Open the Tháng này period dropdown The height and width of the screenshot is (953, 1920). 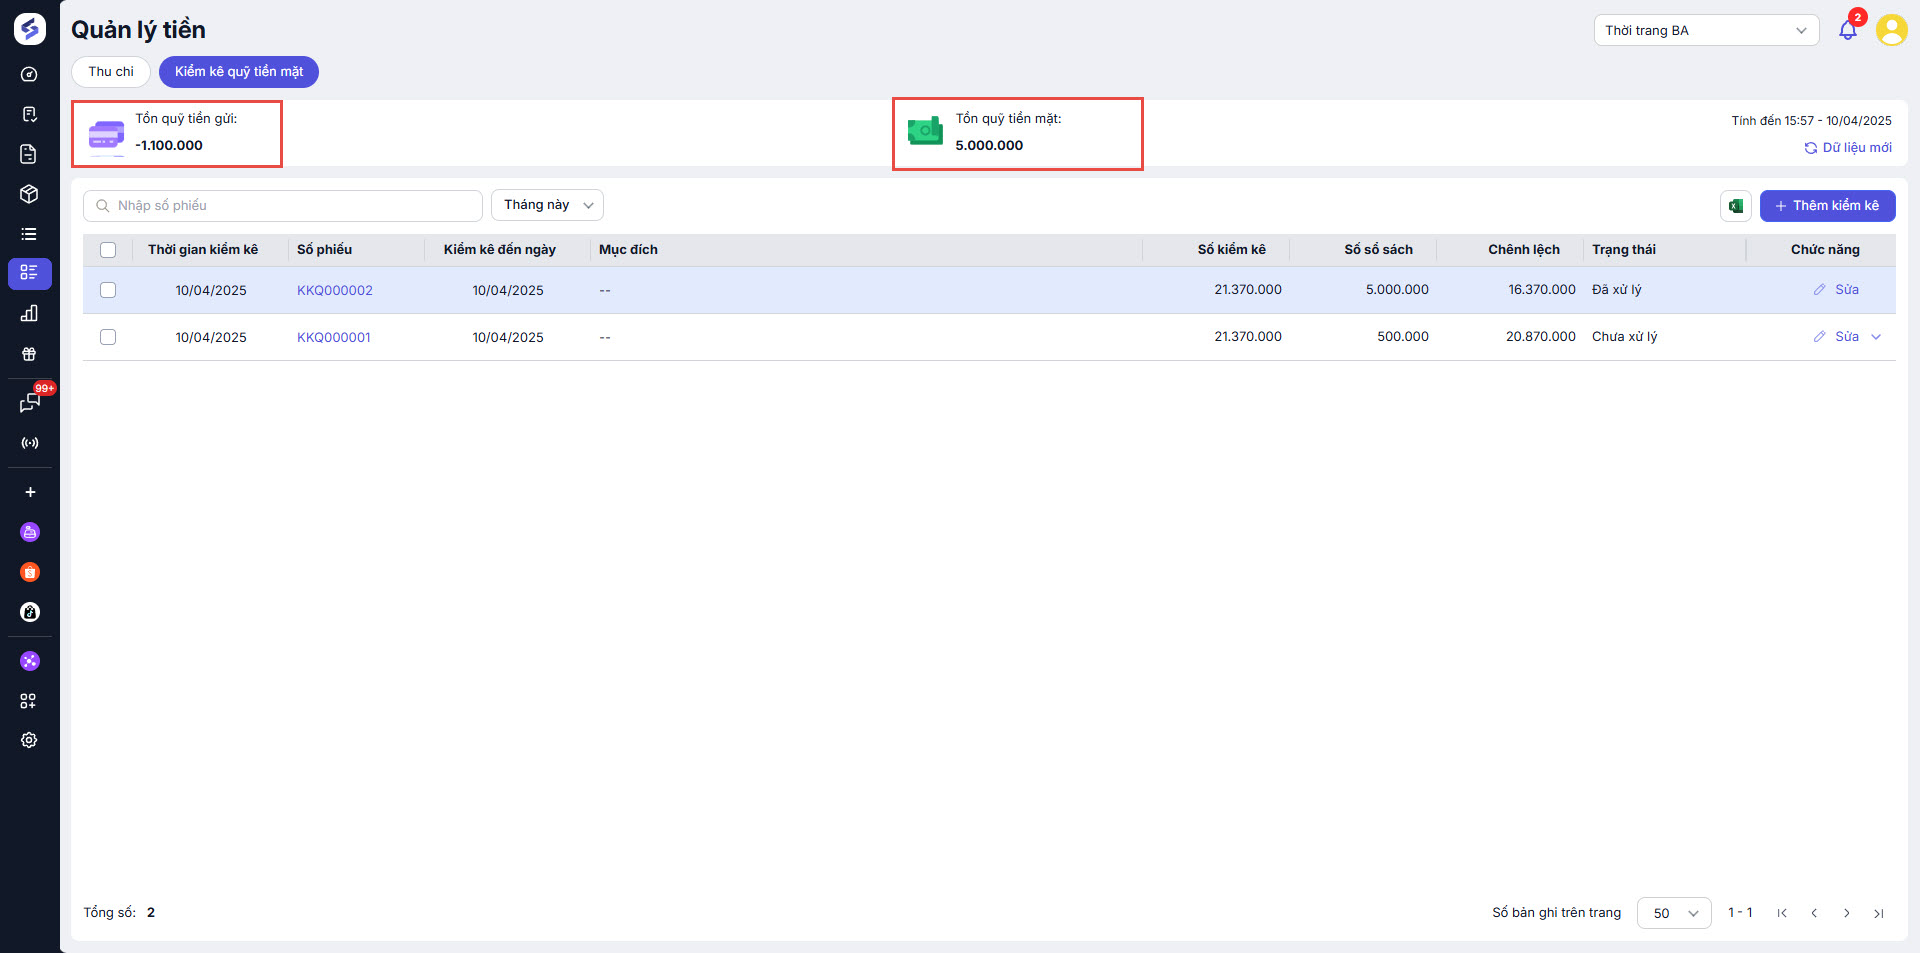tap(547, 205)
